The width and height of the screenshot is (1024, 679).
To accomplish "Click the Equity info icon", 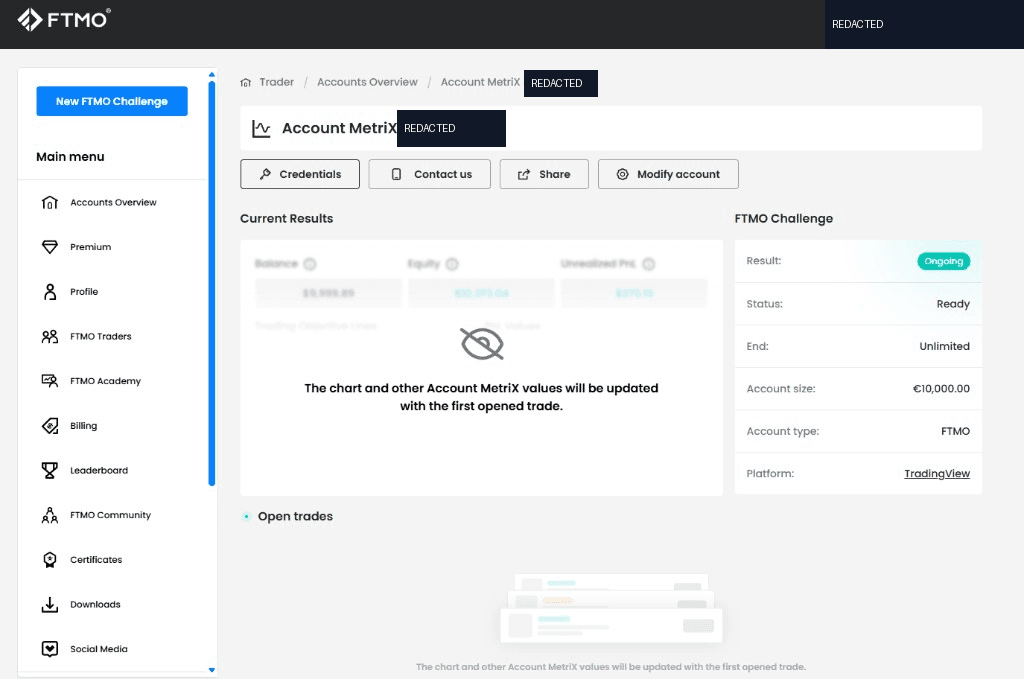I will (452, 264).
